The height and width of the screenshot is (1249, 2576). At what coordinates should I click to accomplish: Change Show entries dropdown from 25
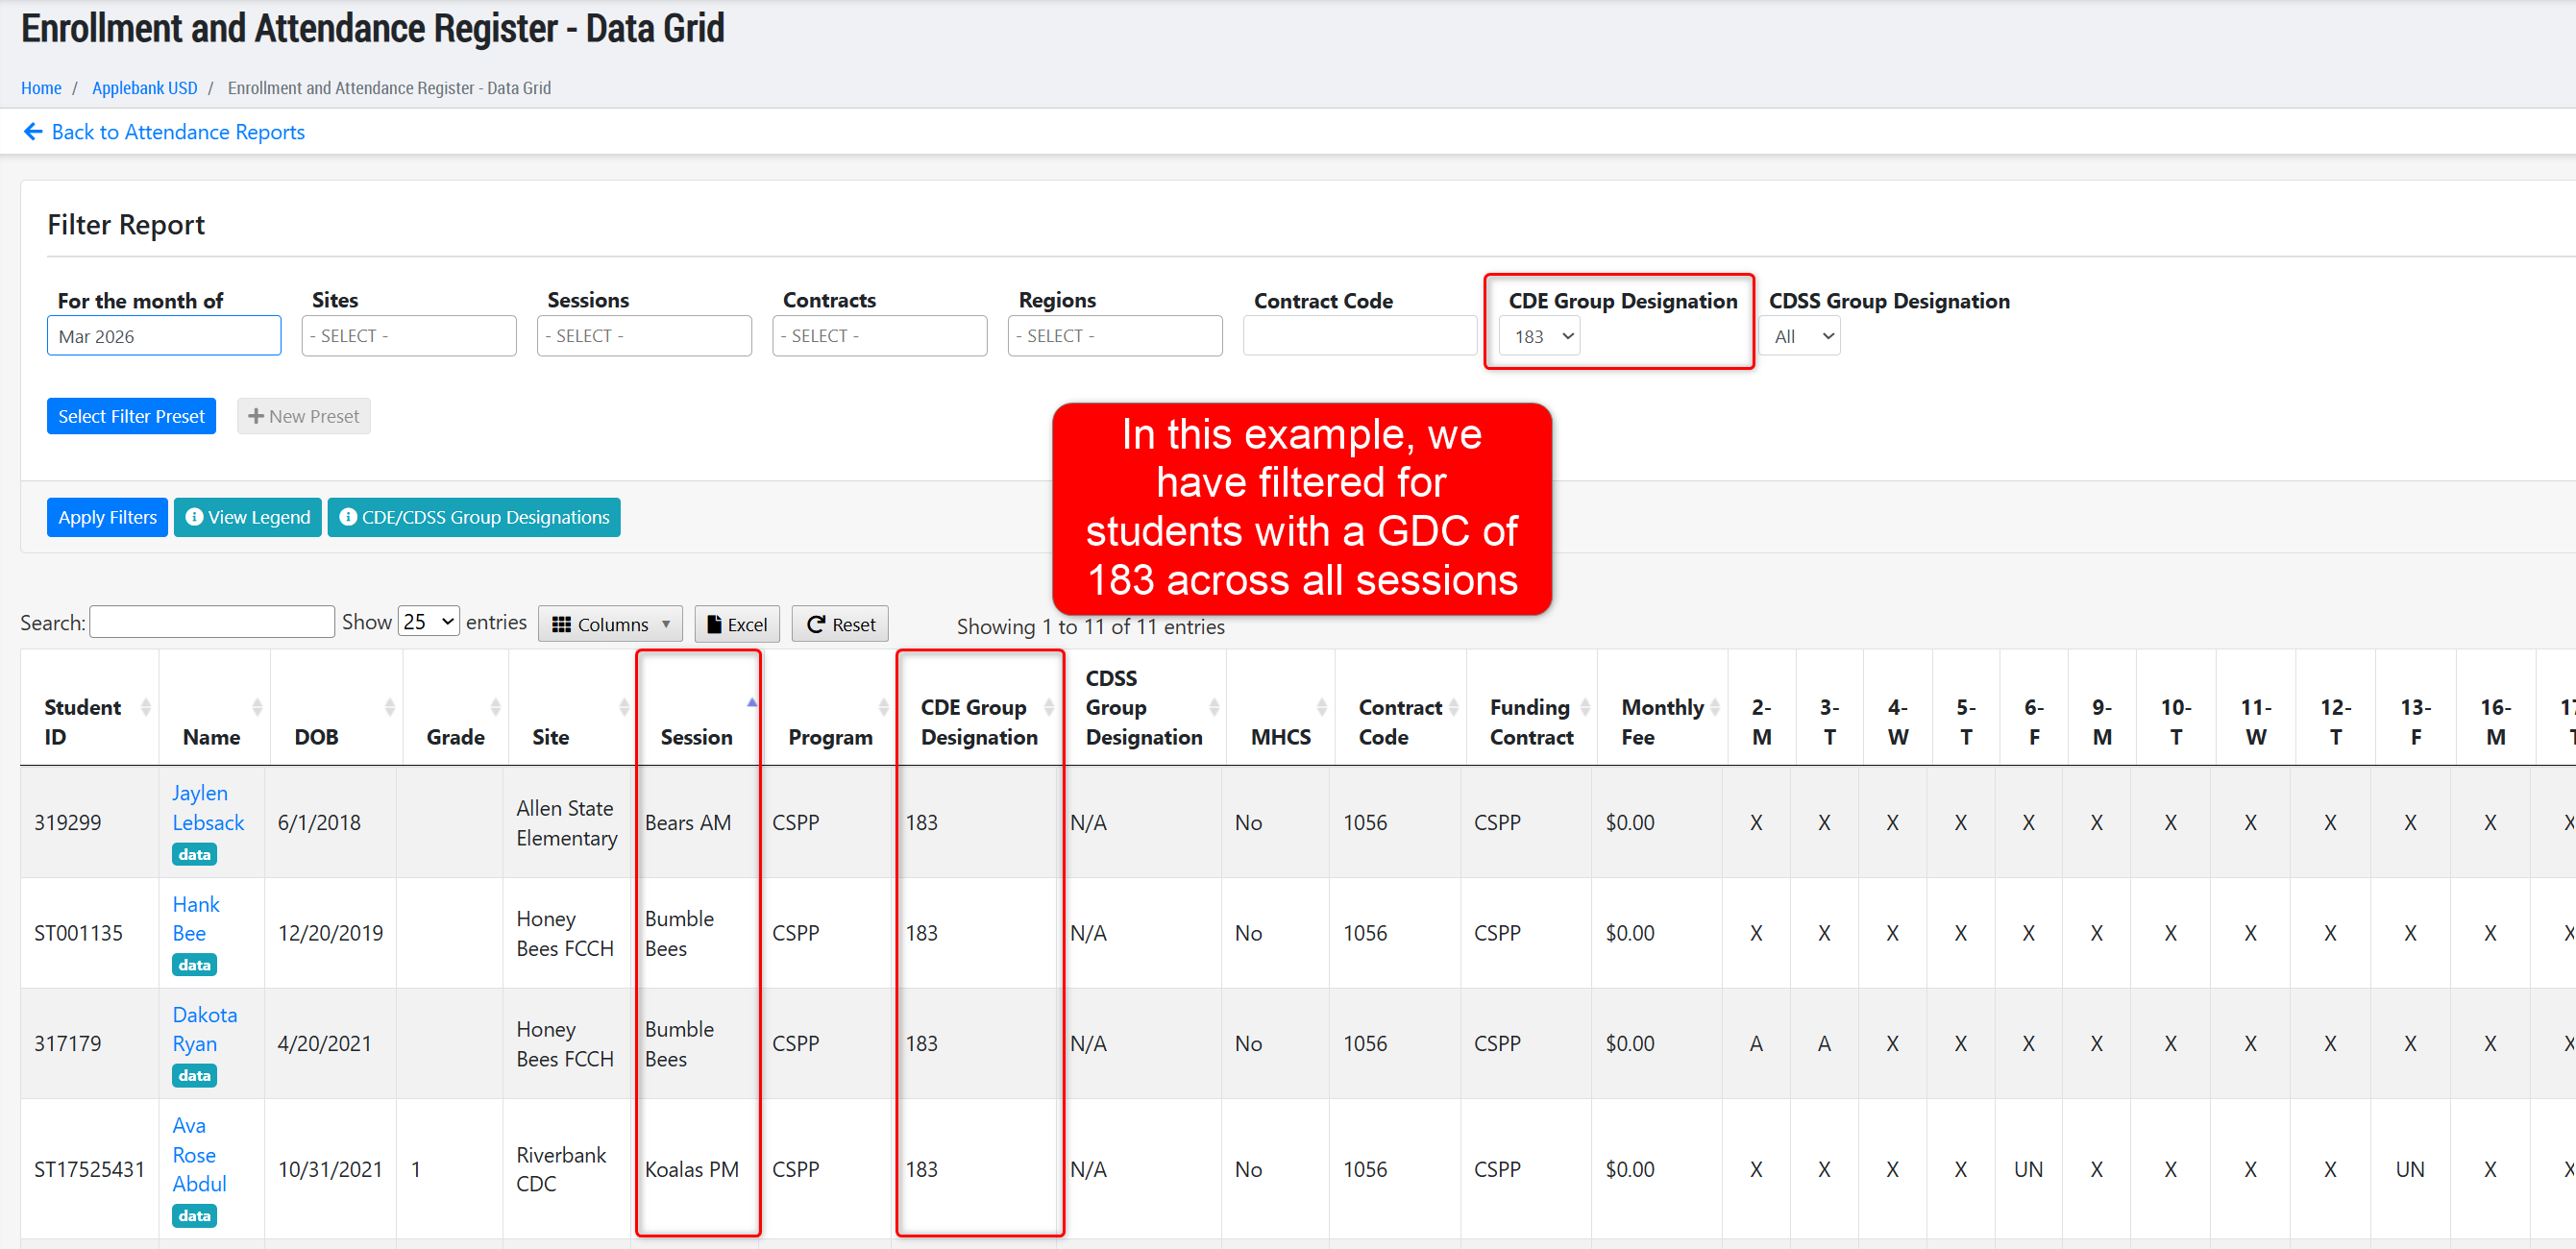(x=428, y=622)
